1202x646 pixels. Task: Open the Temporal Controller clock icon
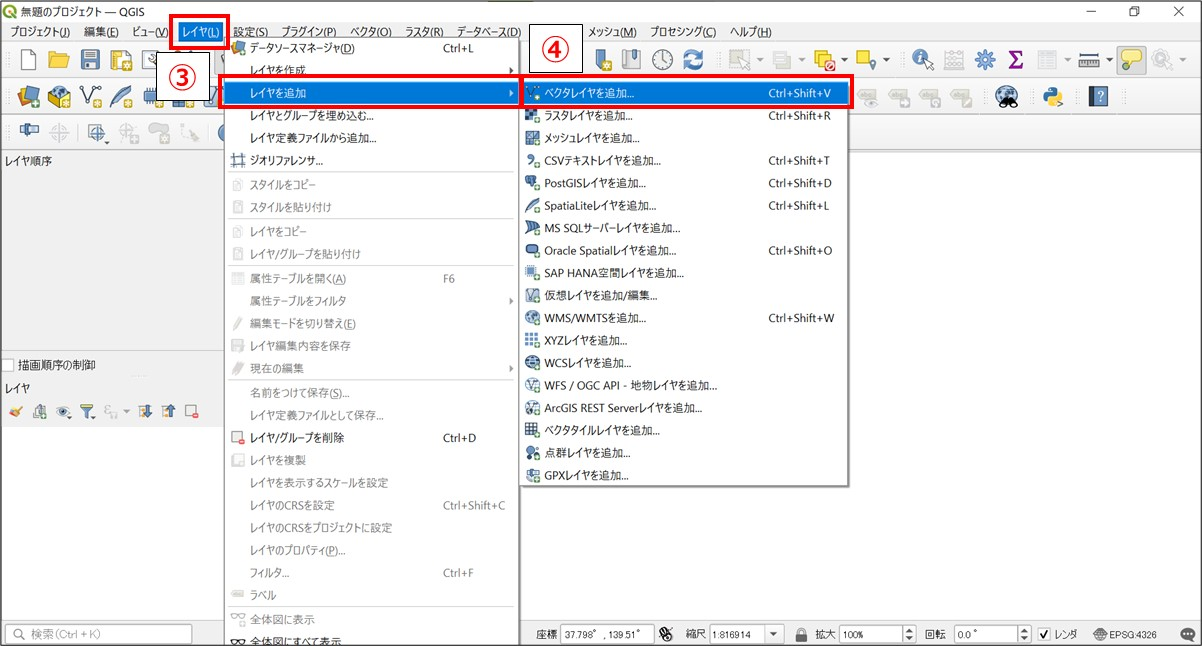pyautogui.click(x=662, y=60)
